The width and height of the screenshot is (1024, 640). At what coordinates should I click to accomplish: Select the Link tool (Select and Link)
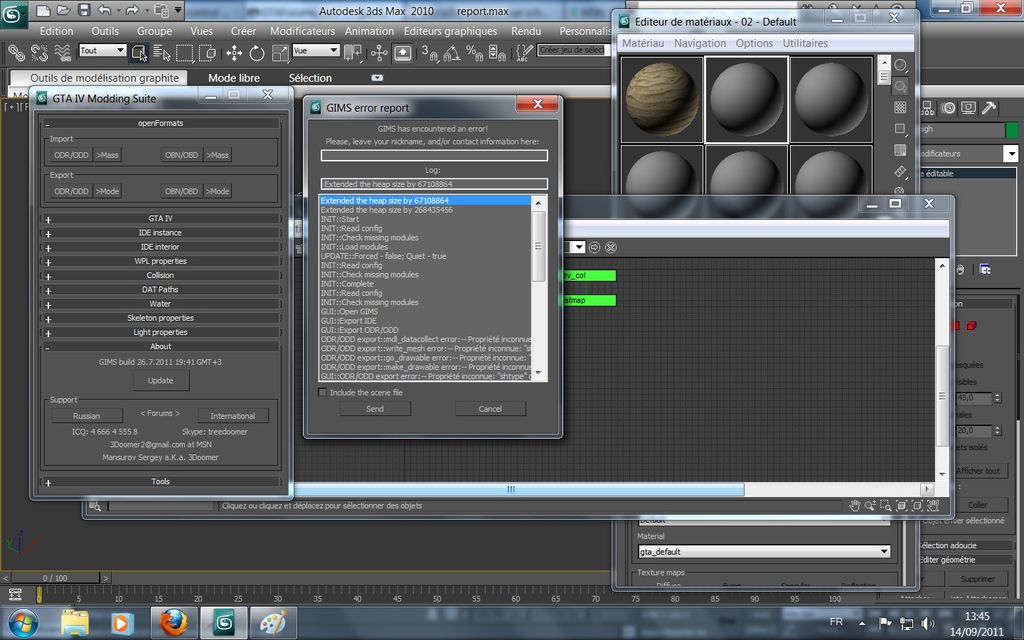pyautogui.click(x=16, y=53)
